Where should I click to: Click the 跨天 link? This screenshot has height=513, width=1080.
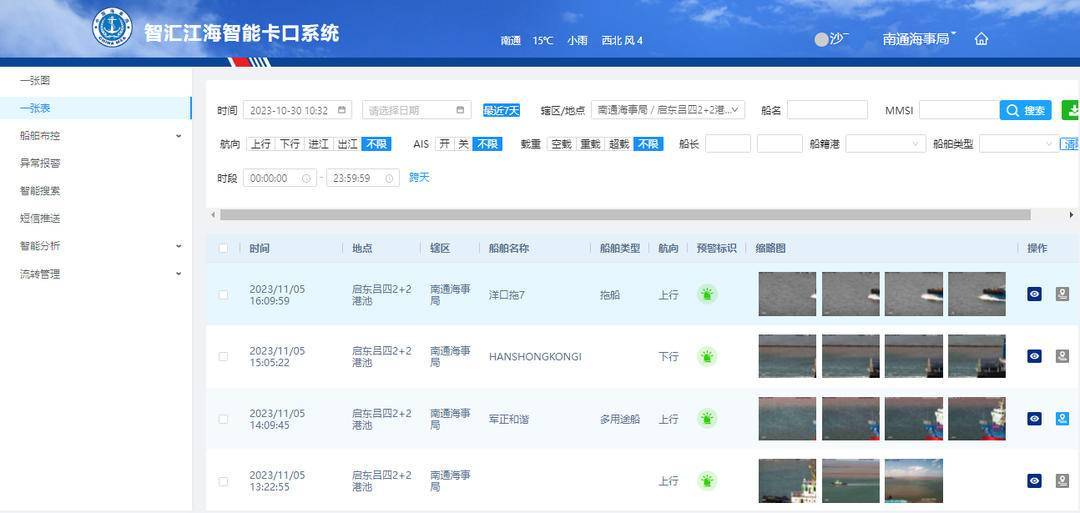click(x=419, y=177)
